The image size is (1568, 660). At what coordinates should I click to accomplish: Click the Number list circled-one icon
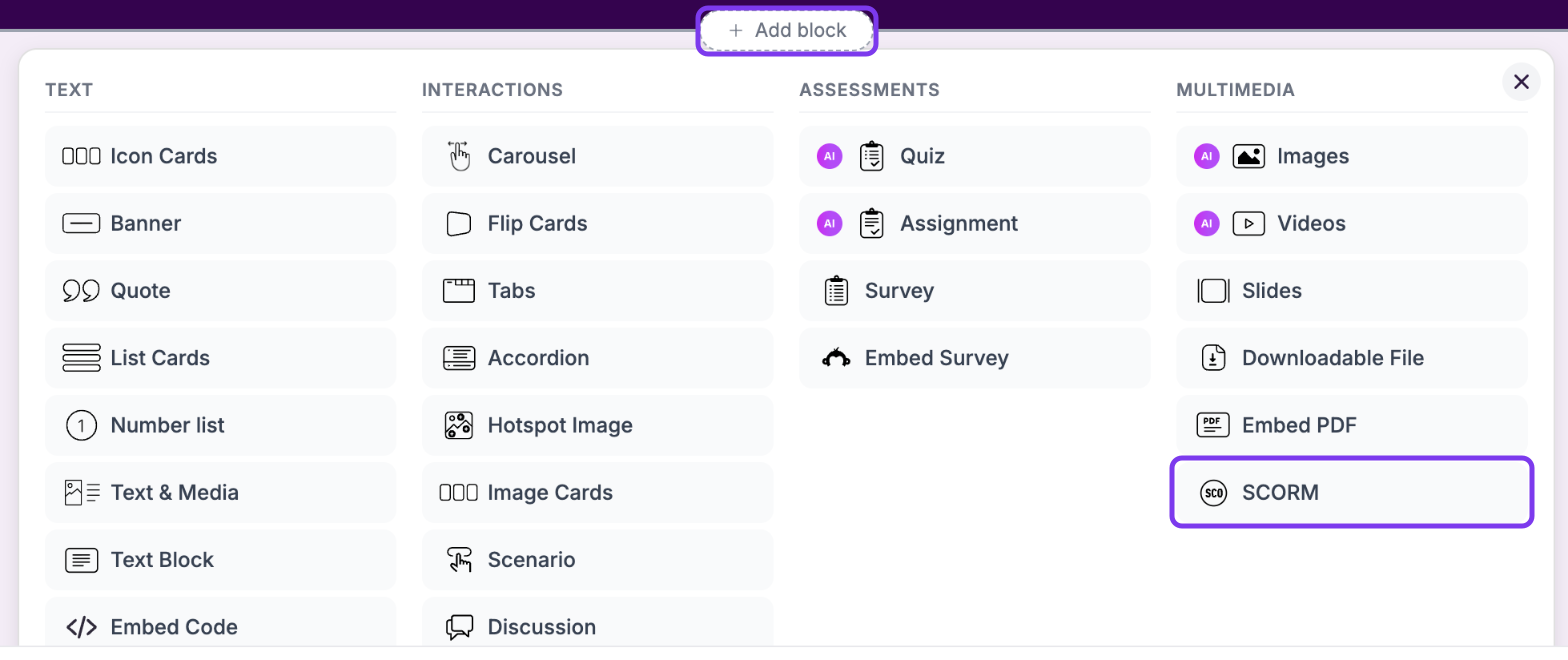click(x=81, y=425)
